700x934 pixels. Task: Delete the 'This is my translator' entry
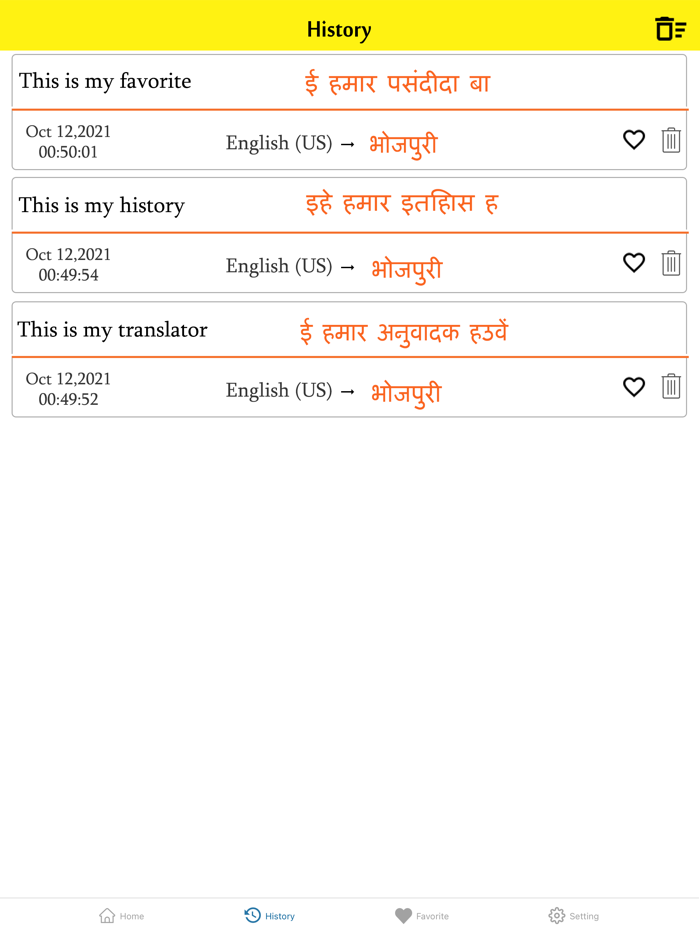[671, 387]
